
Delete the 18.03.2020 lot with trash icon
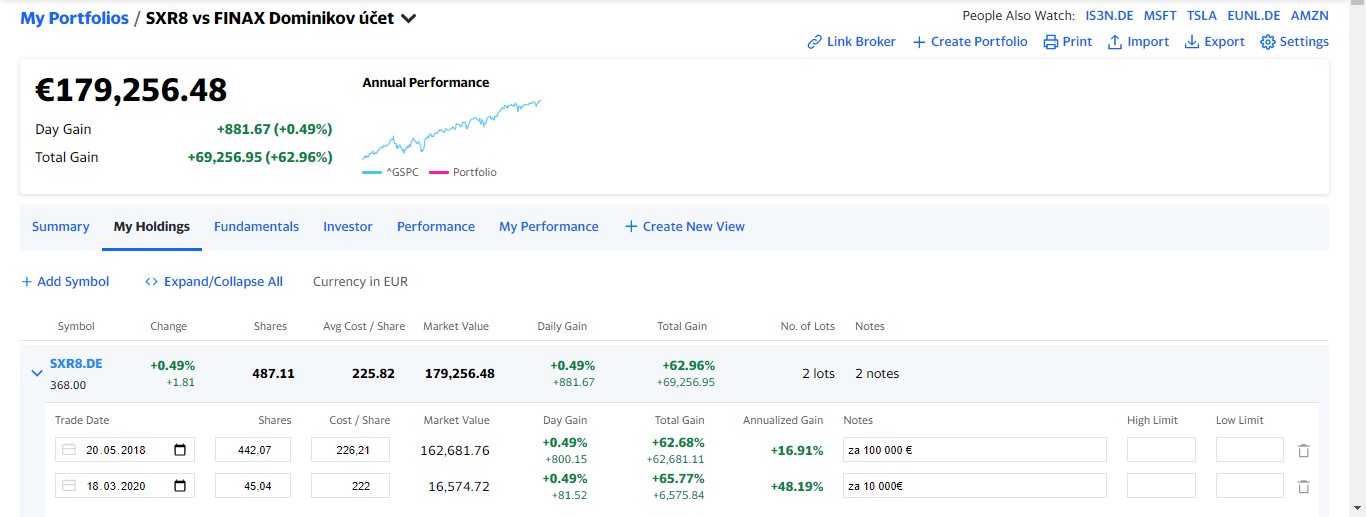(1303, 487)
